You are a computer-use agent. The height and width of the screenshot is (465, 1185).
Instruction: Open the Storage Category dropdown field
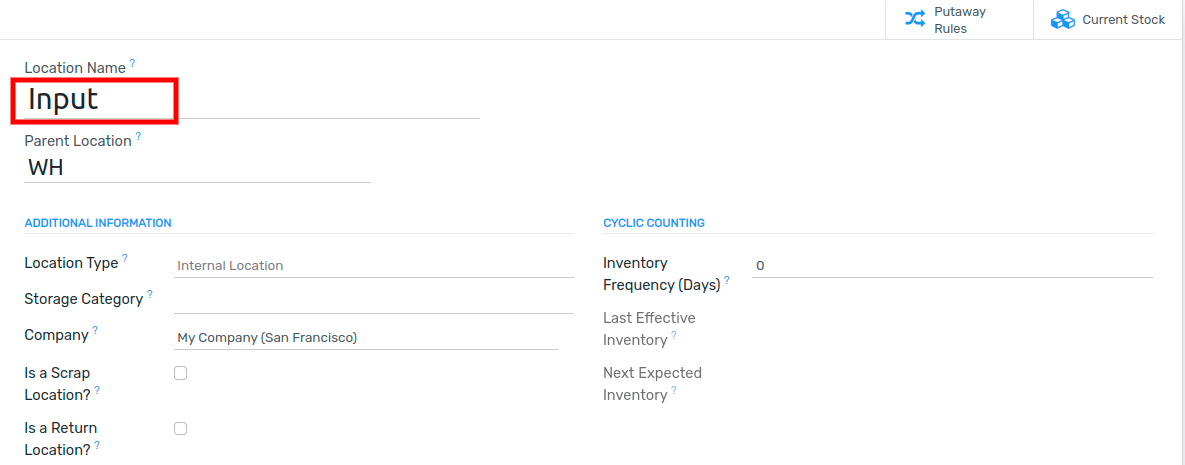coord(373,301)
